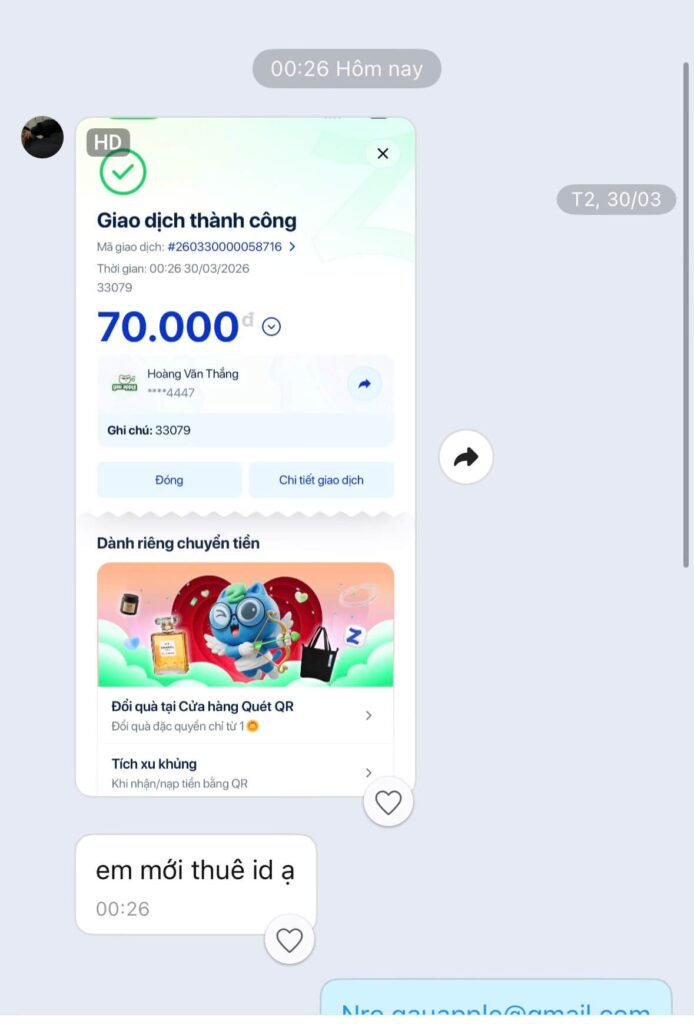Expand "Đổi quà tại Cửa hàng Quét QR" arrow
This screenshot has height=1024, width=694.
click(x=369, y=716)
